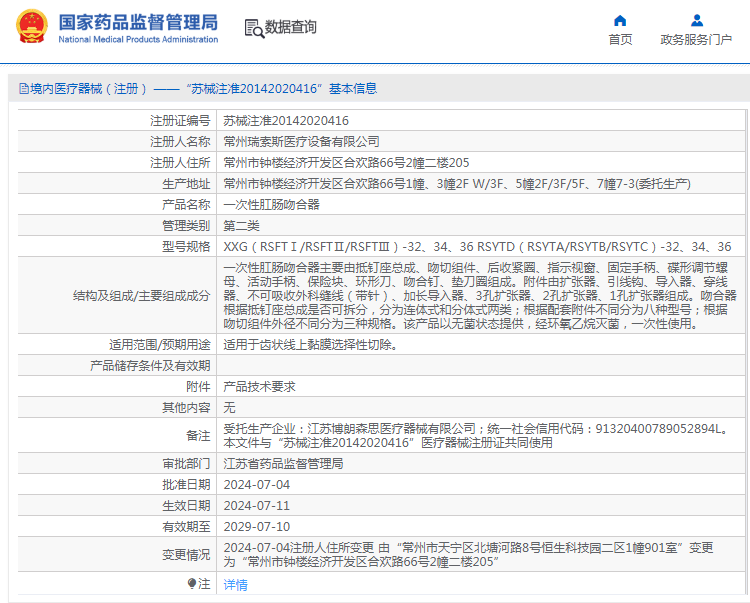The height and width of the screenshot is (603, 750).
Task: Go to 首页 text link
Action: (620, 40)
